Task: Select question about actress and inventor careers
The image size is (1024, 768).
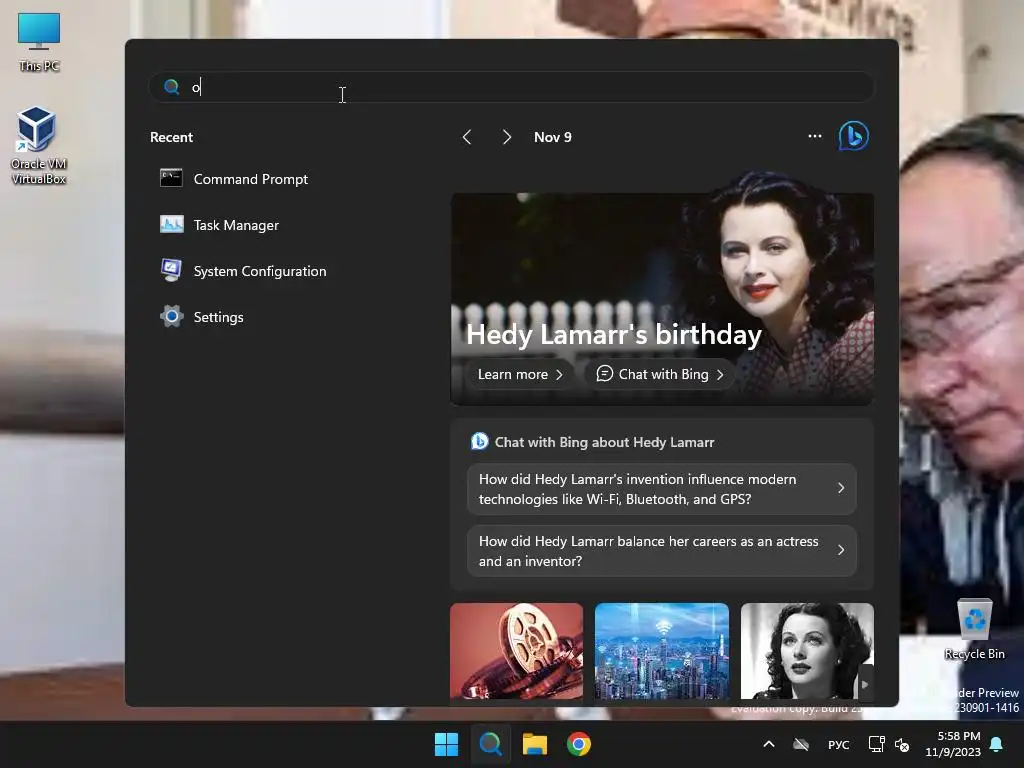Action: pyautogui.click(x=662, y=551)
